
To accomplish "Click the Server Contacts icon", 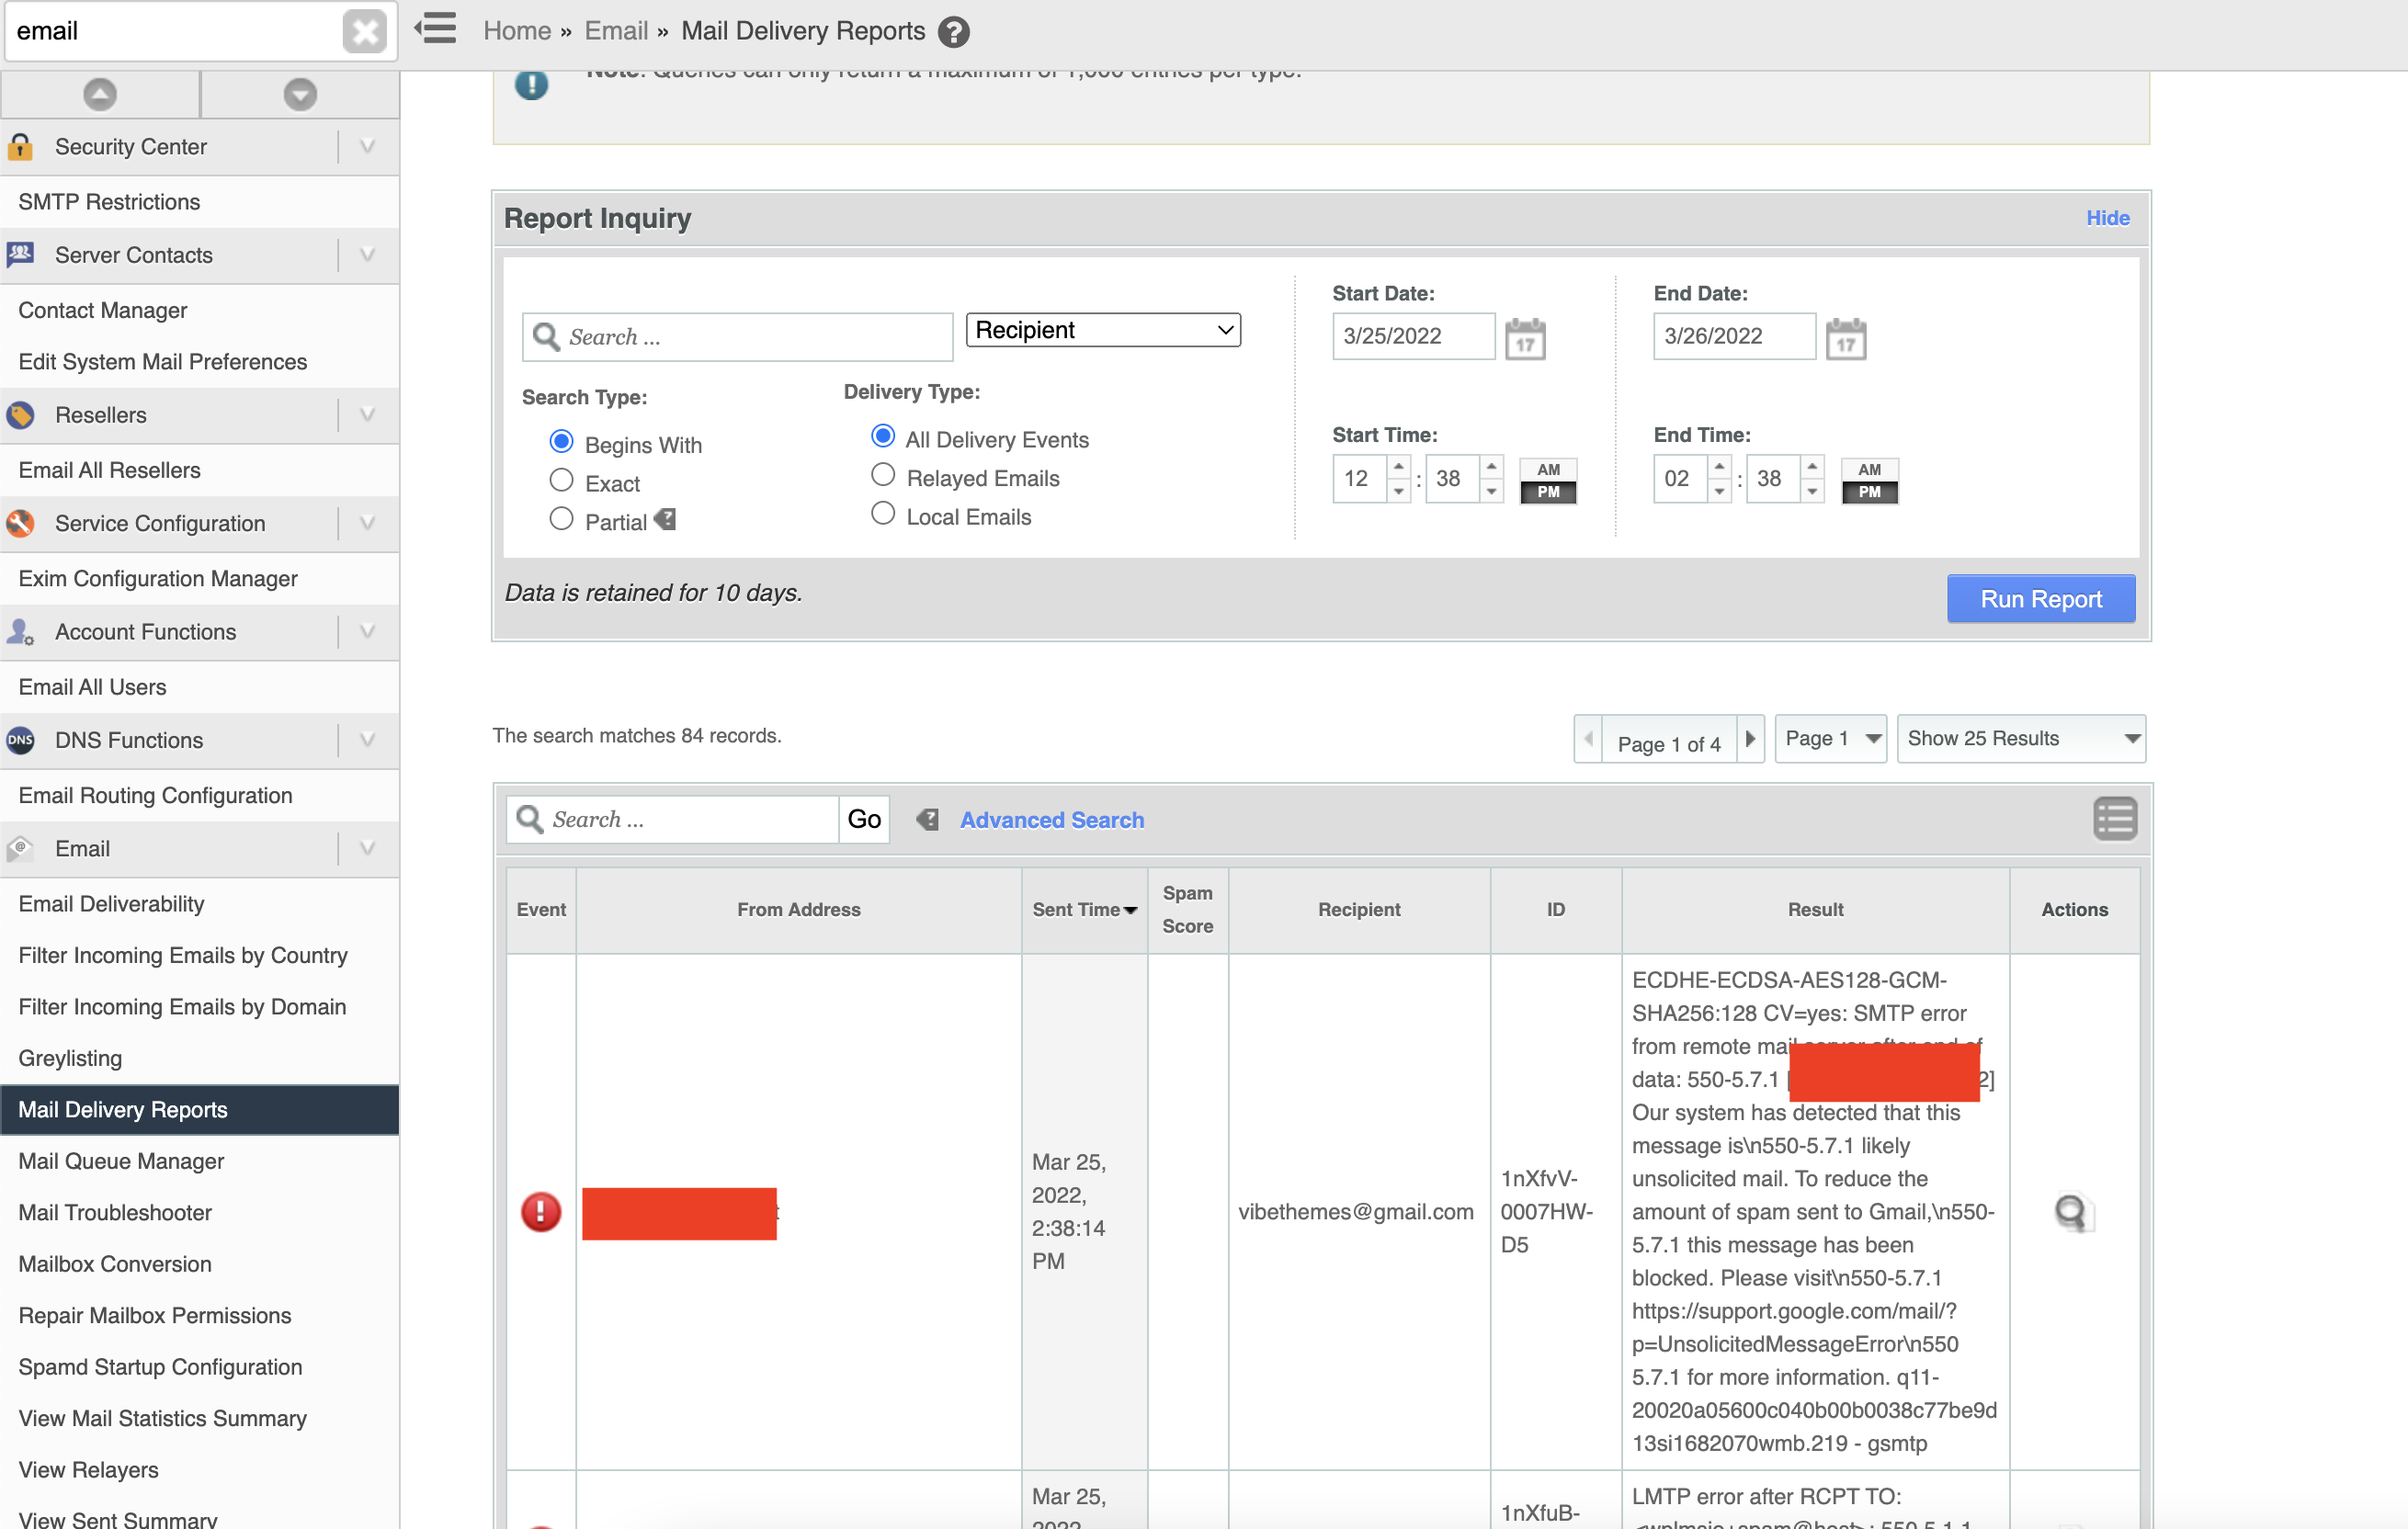I will coord(21,255).
